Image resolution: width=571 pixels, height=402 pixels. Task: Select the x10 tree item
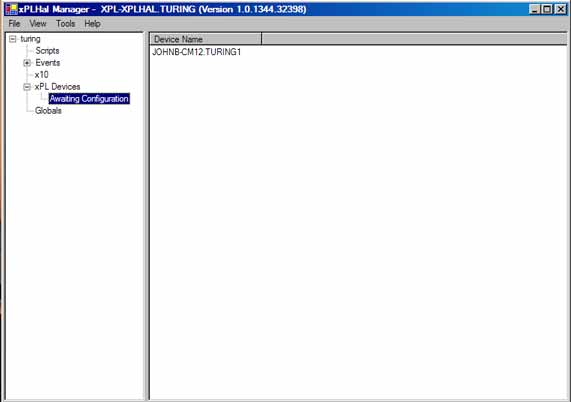(42, 75)
